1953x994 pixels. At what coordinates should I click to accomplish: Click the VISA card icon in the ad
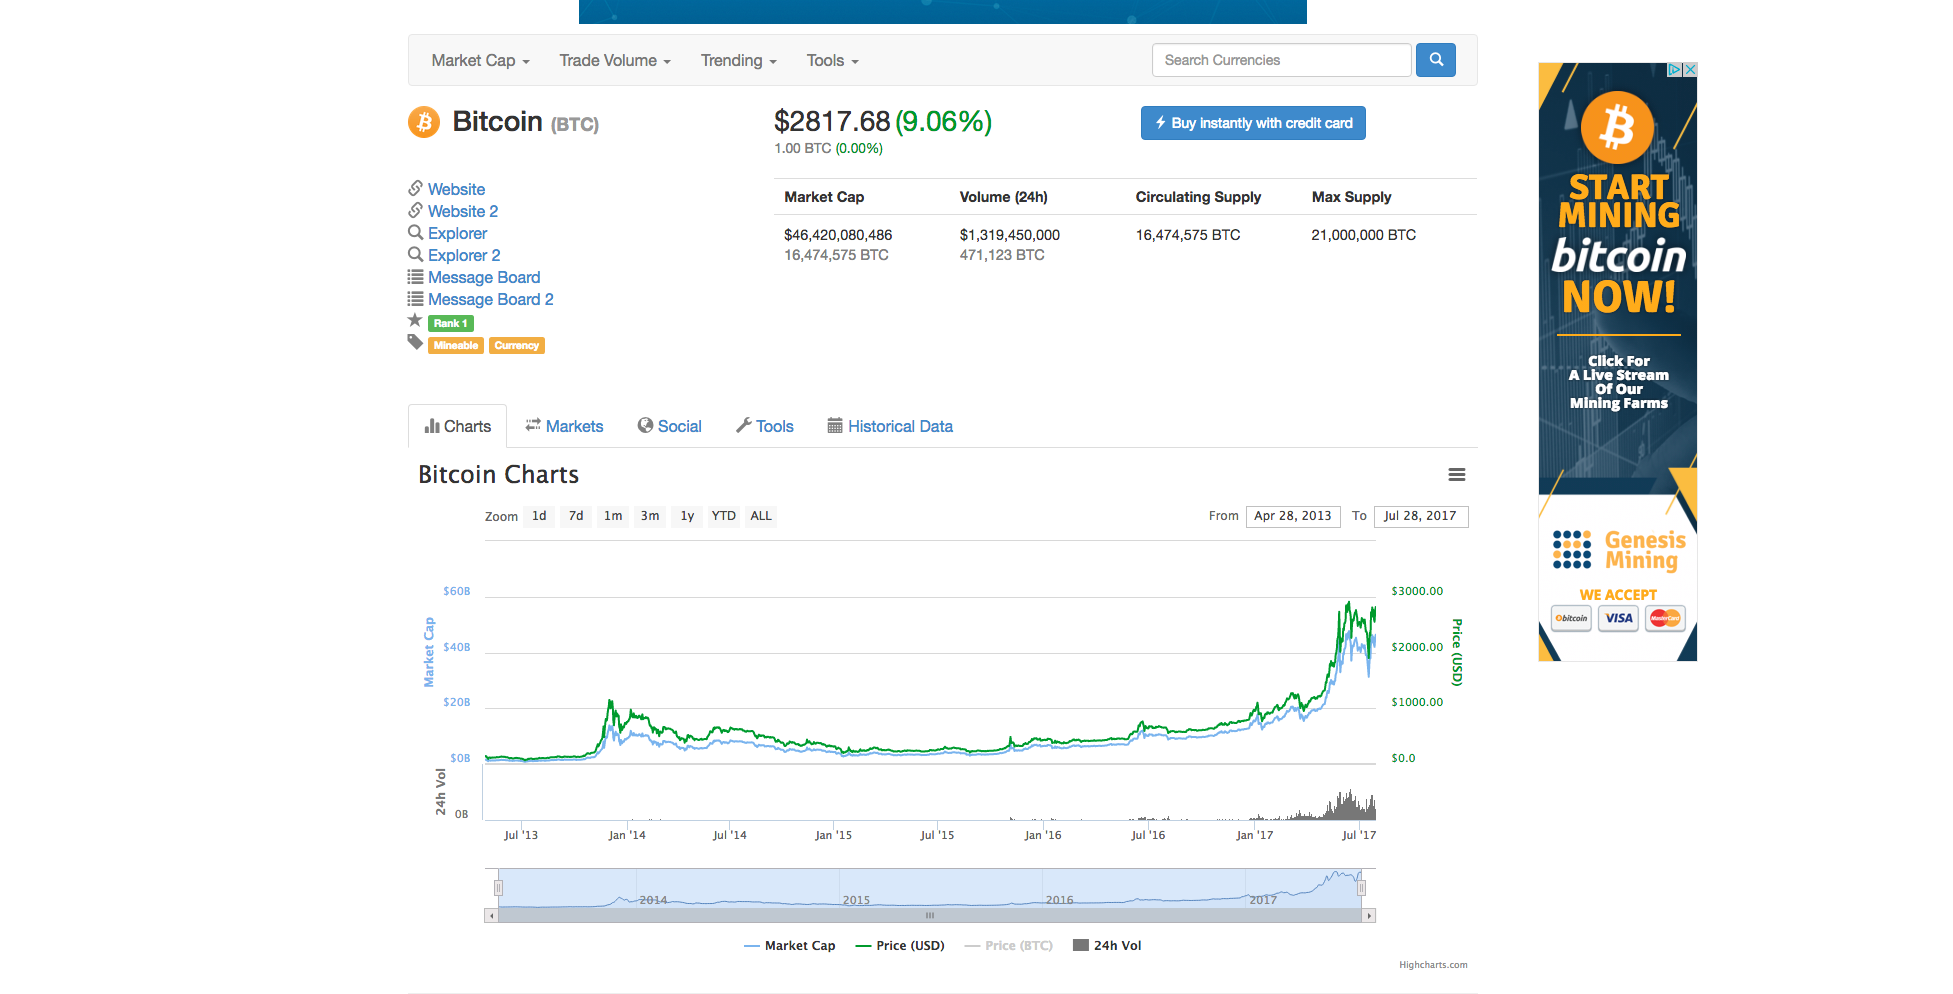1619,618
